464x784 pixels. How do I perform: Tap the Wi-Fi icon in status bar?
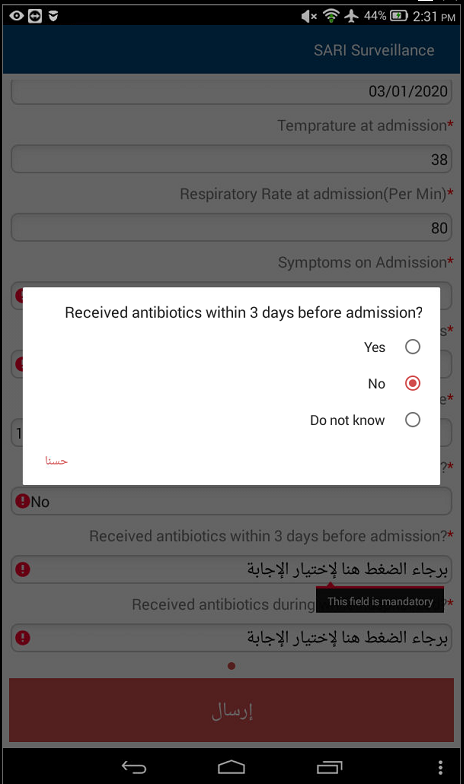pyautogui.click(x=330, y=16)
